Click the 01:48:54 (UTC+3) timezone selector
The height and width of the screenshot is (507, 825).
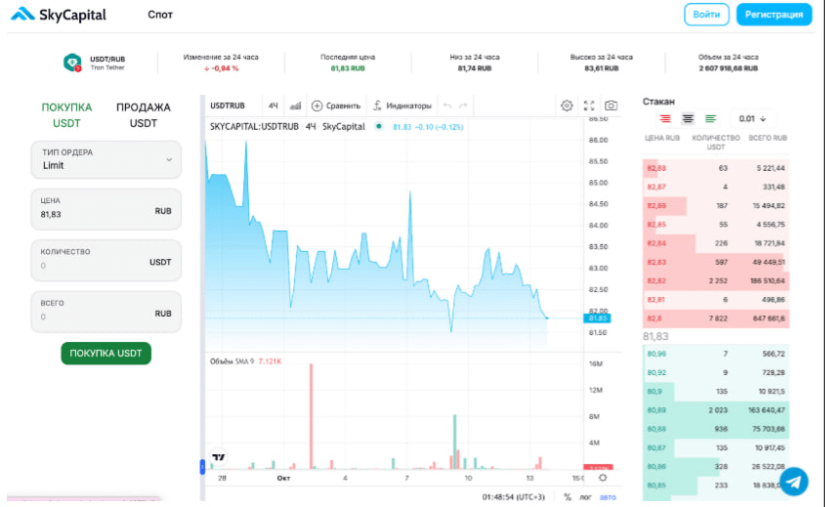click(x=514, y=497)
